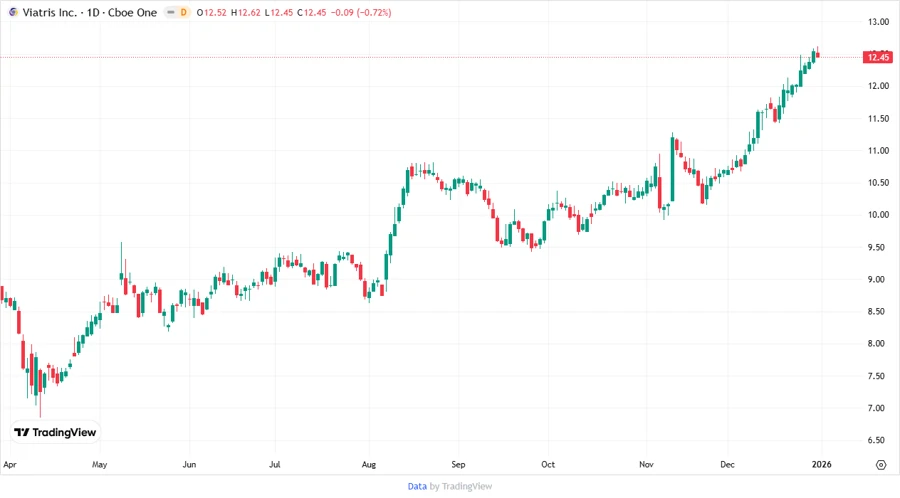
Task: Click the Nov date axis label
Action: [x=646, y=465]
